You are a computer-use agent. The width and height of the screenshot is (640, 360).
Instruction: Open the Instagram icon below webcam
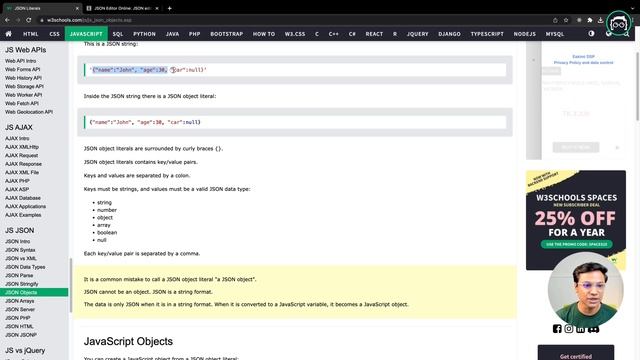[569, 329]
